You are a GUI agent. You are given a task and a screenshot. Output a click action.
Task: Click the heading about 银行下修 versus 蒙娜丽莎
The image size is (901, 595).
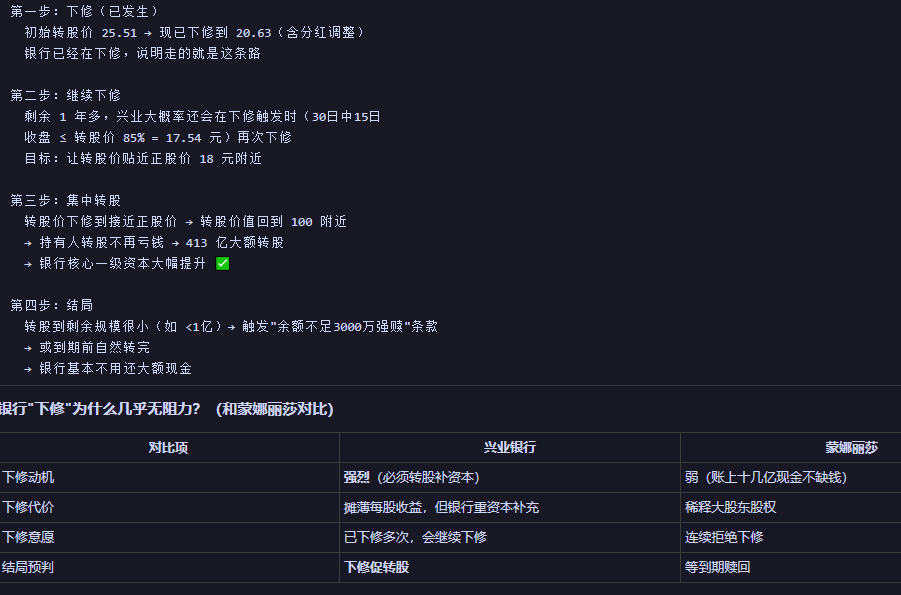coord(167,409)
